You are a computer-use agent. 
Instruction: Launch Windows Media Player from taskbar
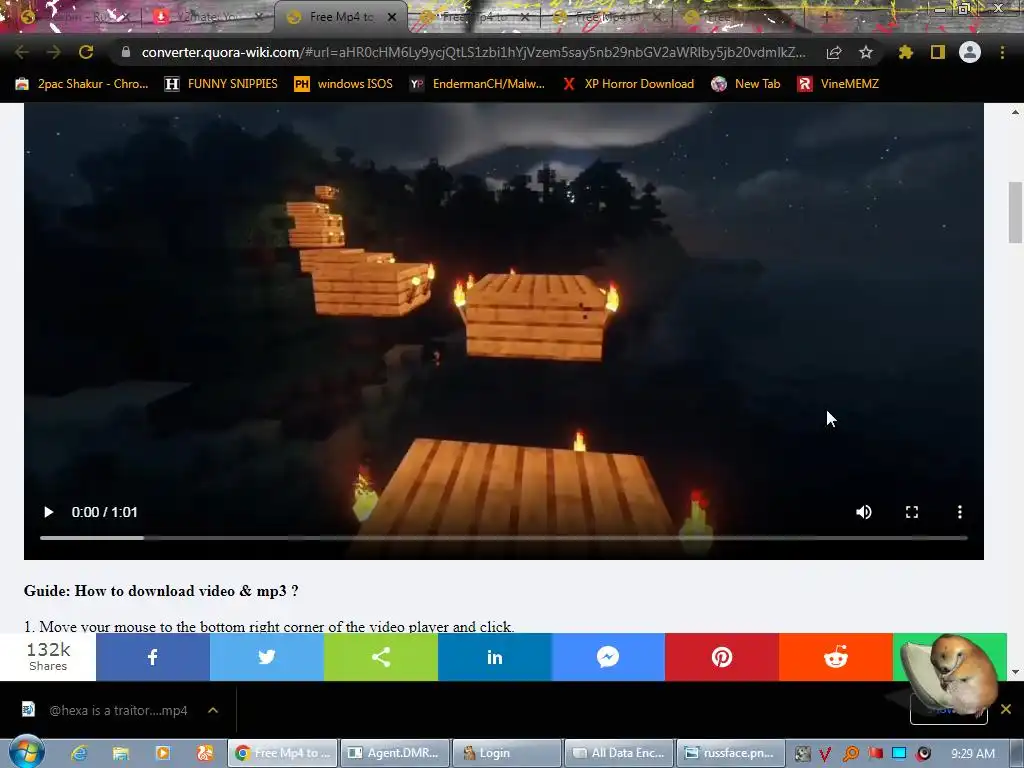click(x=163, y=753)
